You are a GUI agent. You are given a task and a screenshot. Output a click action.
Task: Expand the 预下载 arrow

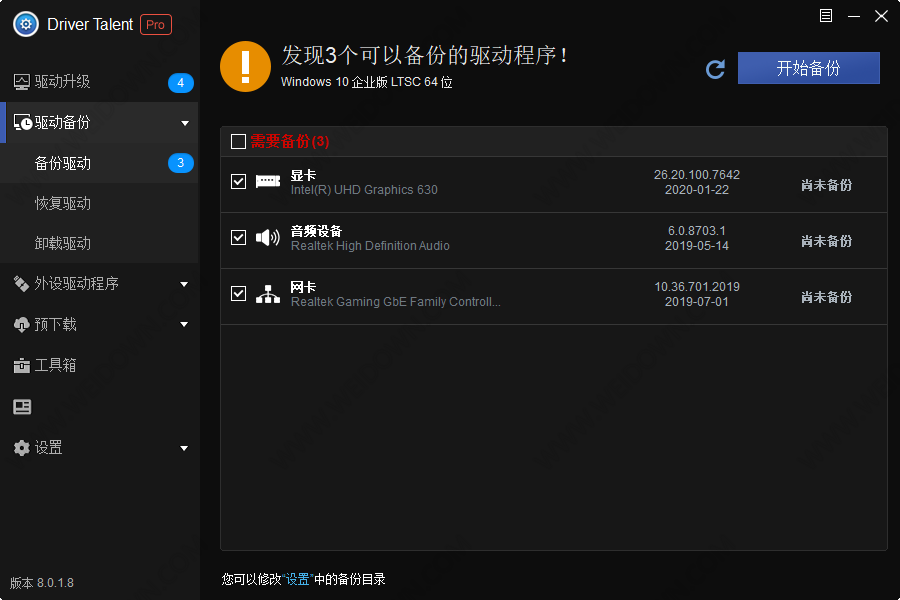[184, 324]
